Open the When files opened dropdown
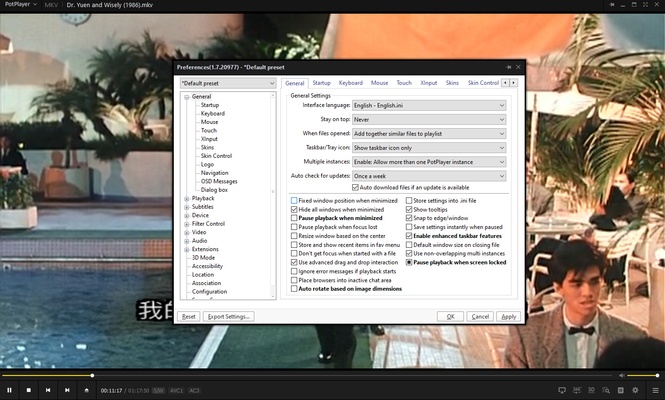 point(429,134)
